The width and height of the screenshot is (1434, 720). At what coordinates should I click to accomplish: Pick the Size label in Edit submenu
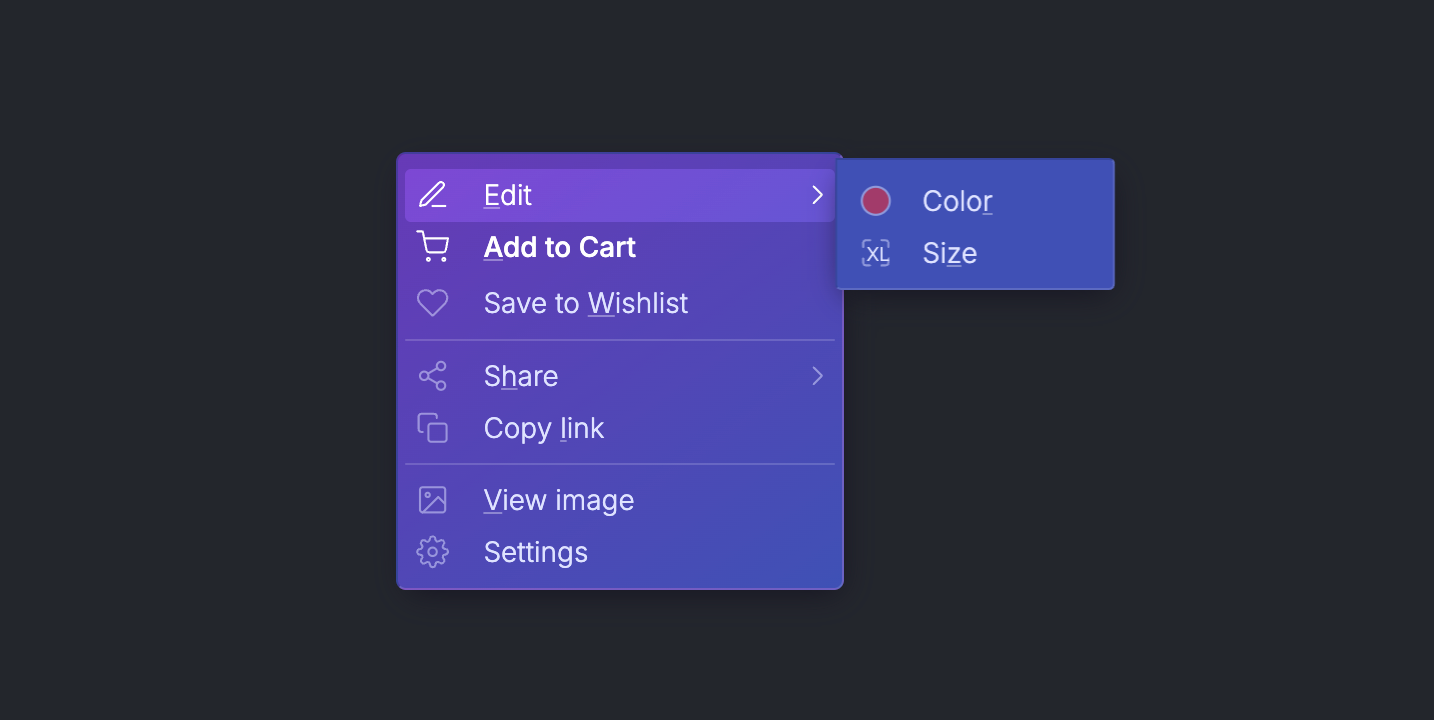(x=950, y=253)
